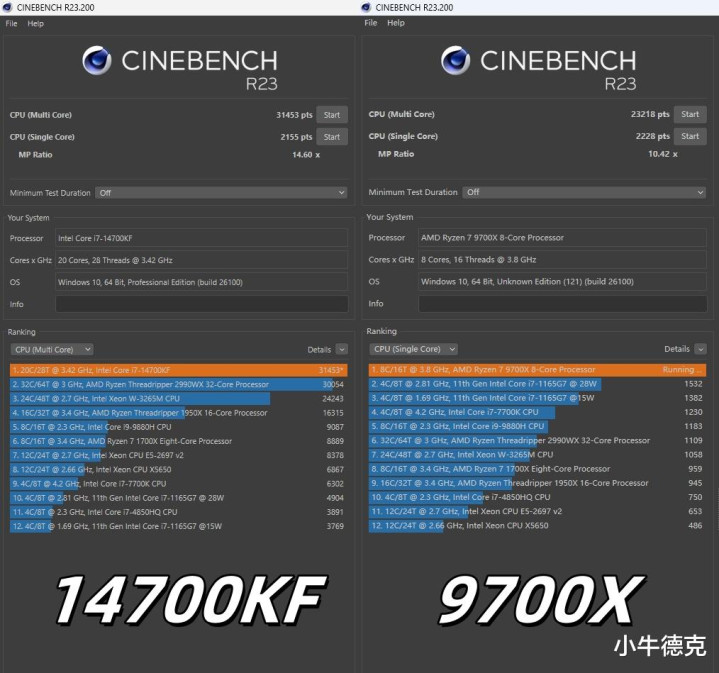Open File menu in right Cinebench window
719x673 pixels.
click(371, 23)
